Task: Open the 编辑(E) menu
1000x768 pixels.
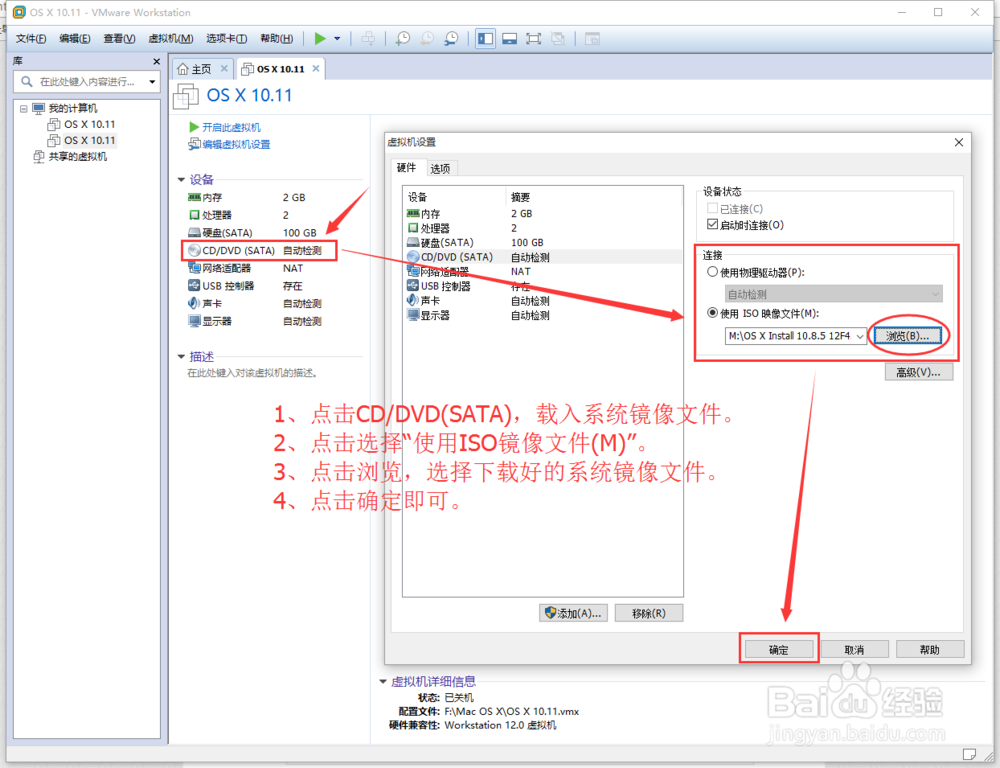Action: click(75, 39)
